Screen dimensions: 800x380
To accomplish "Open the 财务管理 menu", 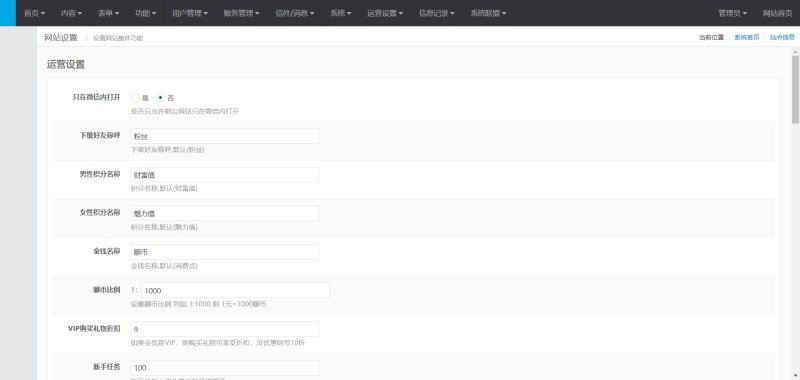I will click(x=241, y=13).
